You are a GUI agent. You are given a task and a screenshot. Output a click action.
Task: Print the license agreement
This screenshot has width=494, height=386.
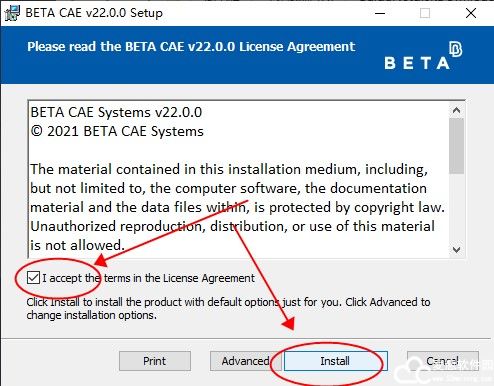(155, 361)
